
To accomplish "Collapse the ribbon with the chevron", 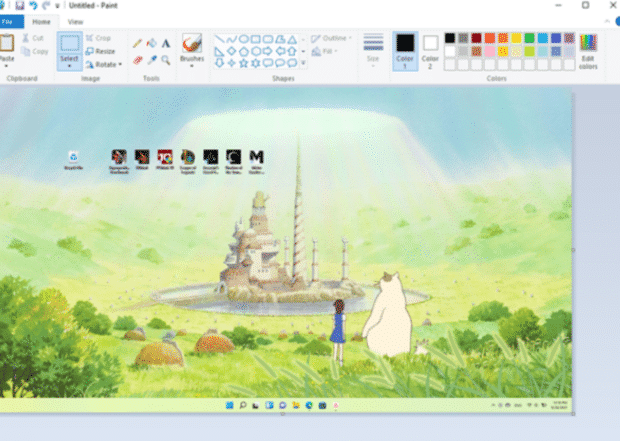I will (x=607, y=21).
